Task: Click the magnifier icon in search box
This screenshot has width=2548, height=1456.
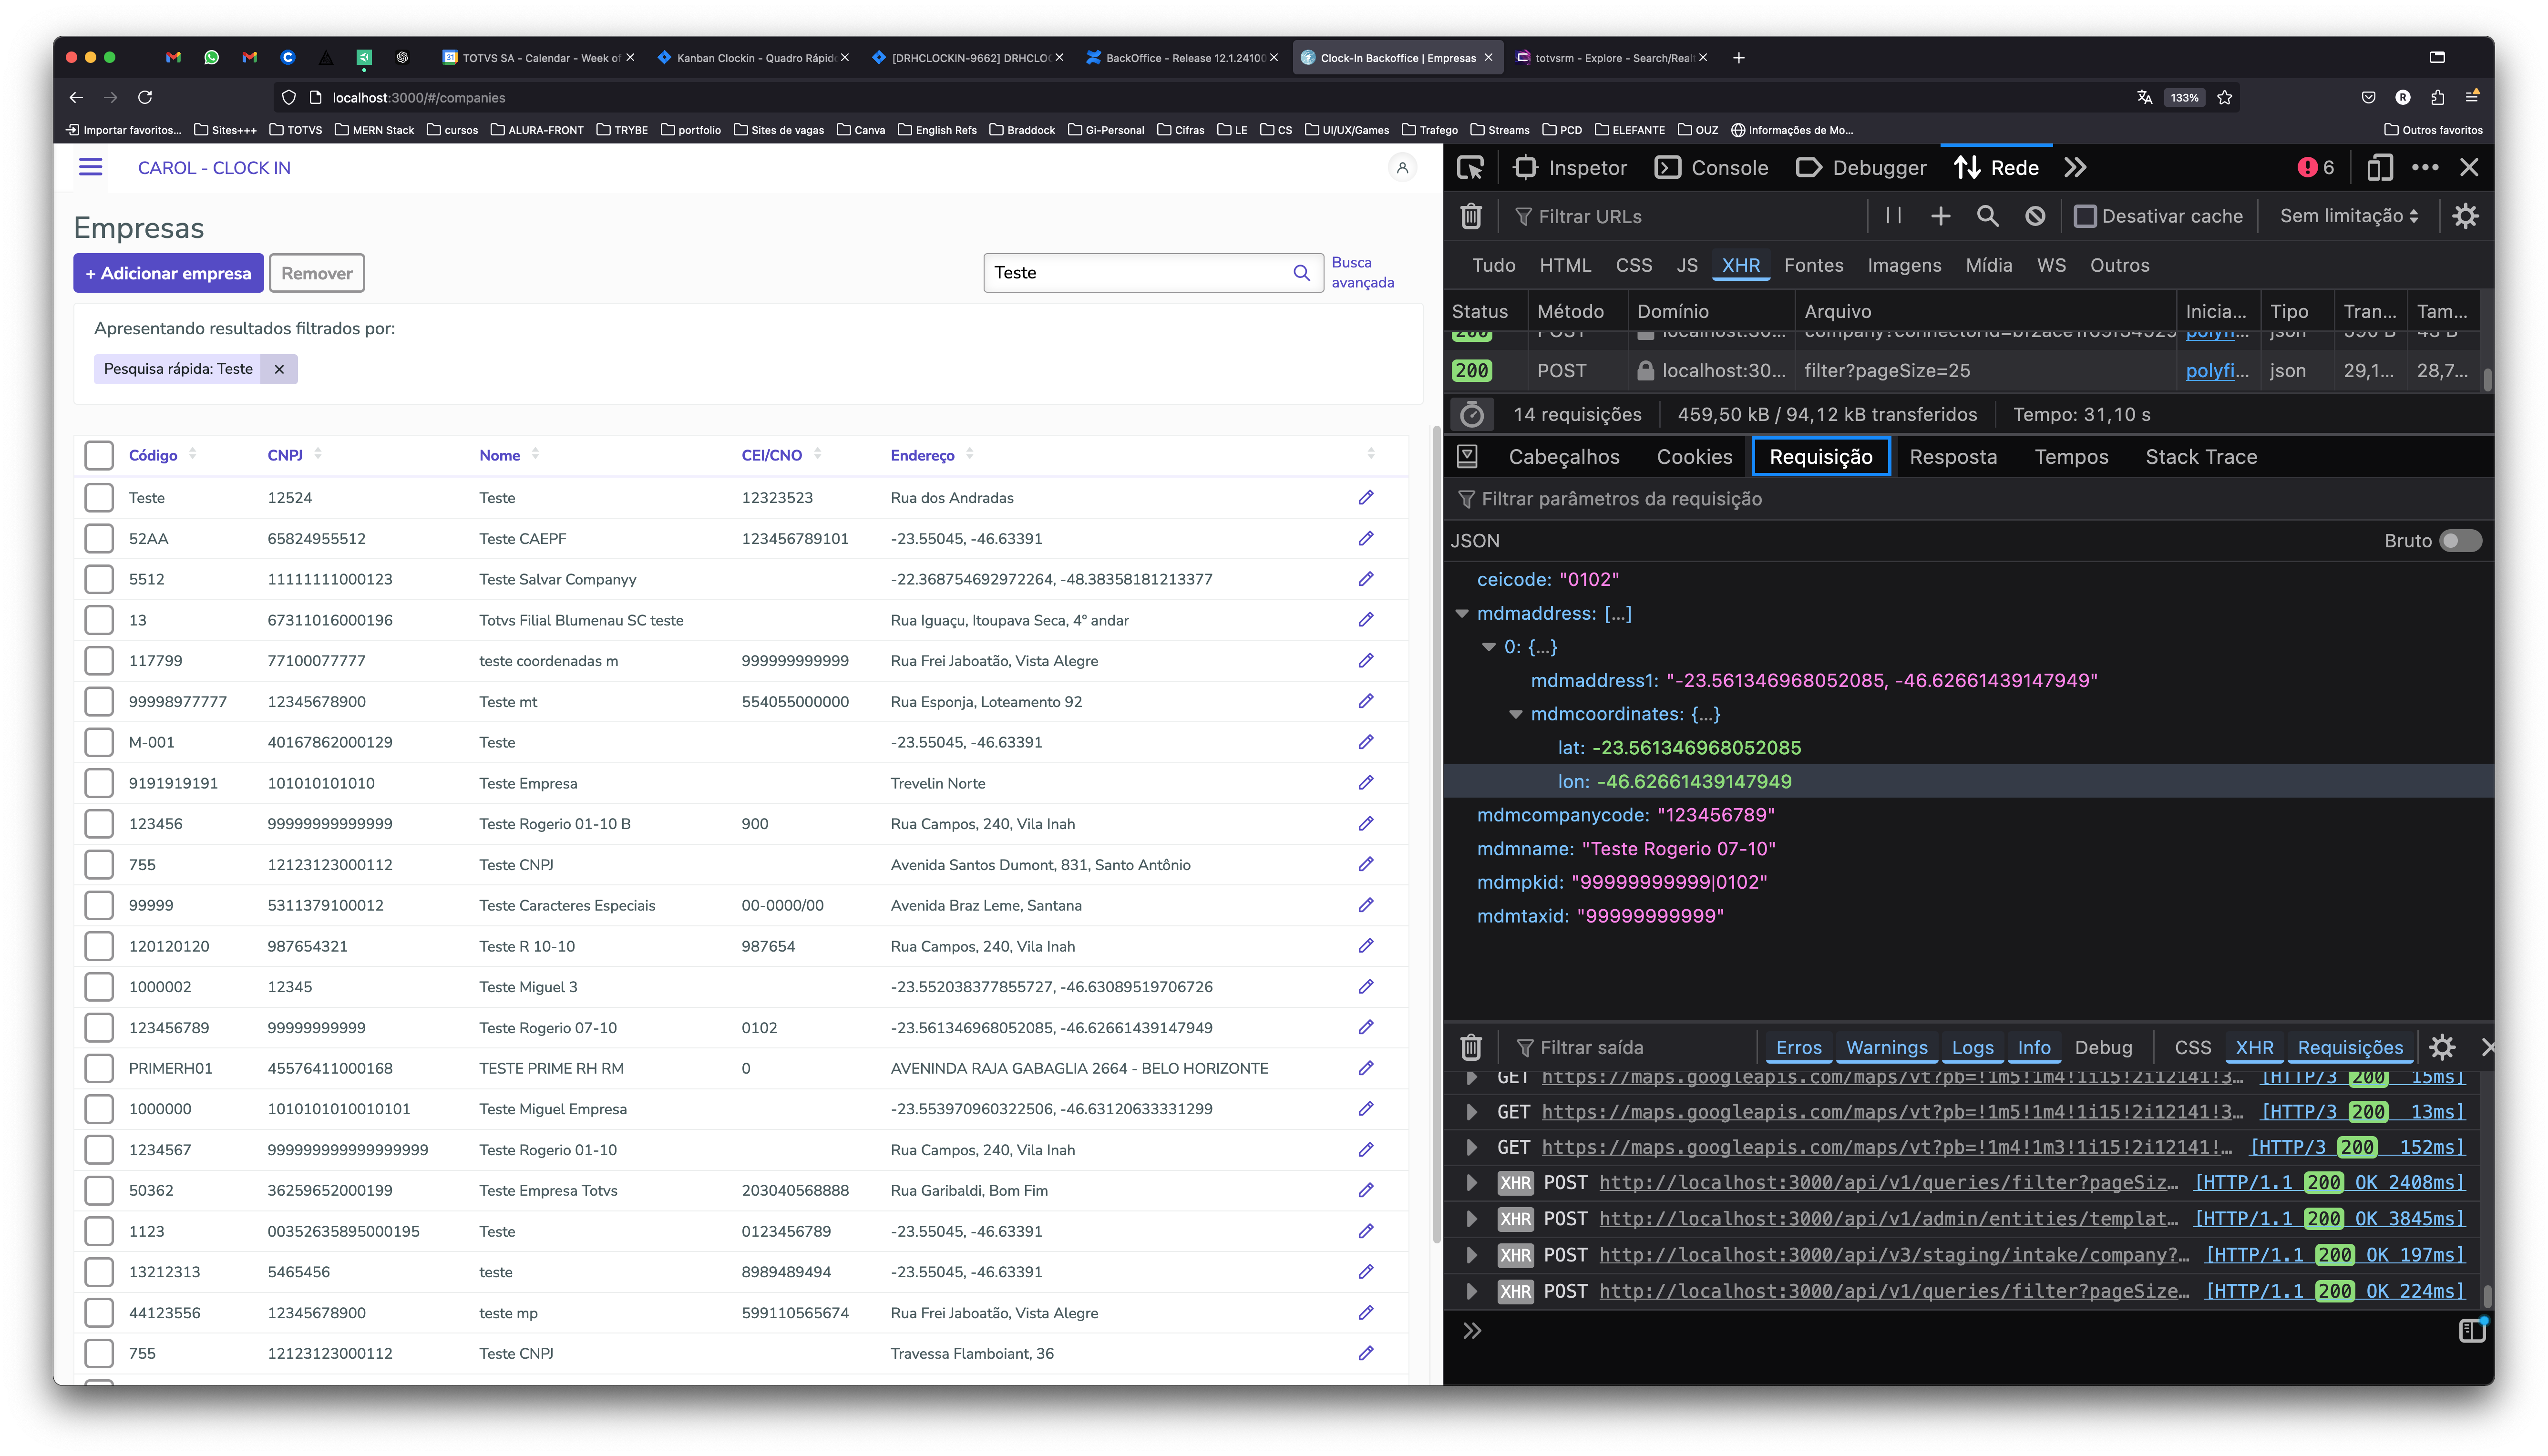Action: (x=1301, y=273)
